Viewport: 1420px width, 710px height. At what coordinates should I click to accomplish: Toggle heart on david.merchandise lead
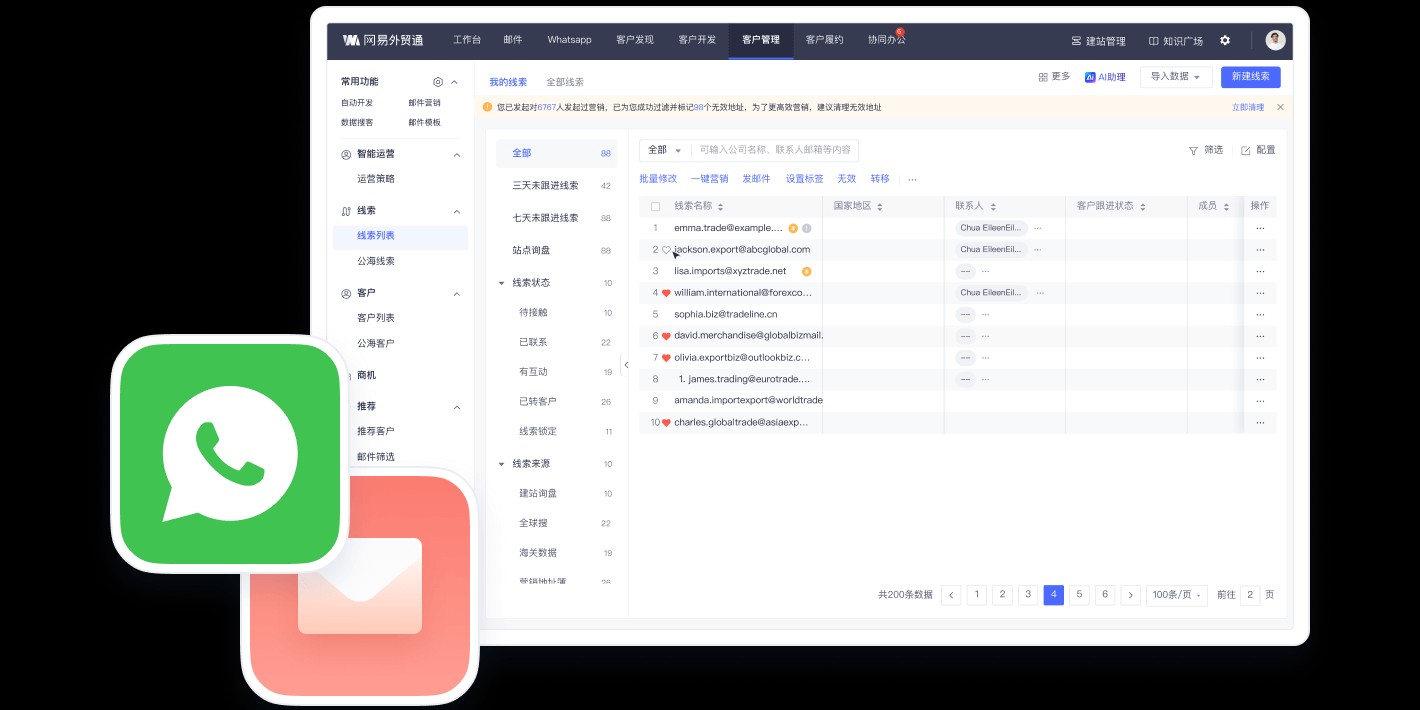(x=666, y=336)
